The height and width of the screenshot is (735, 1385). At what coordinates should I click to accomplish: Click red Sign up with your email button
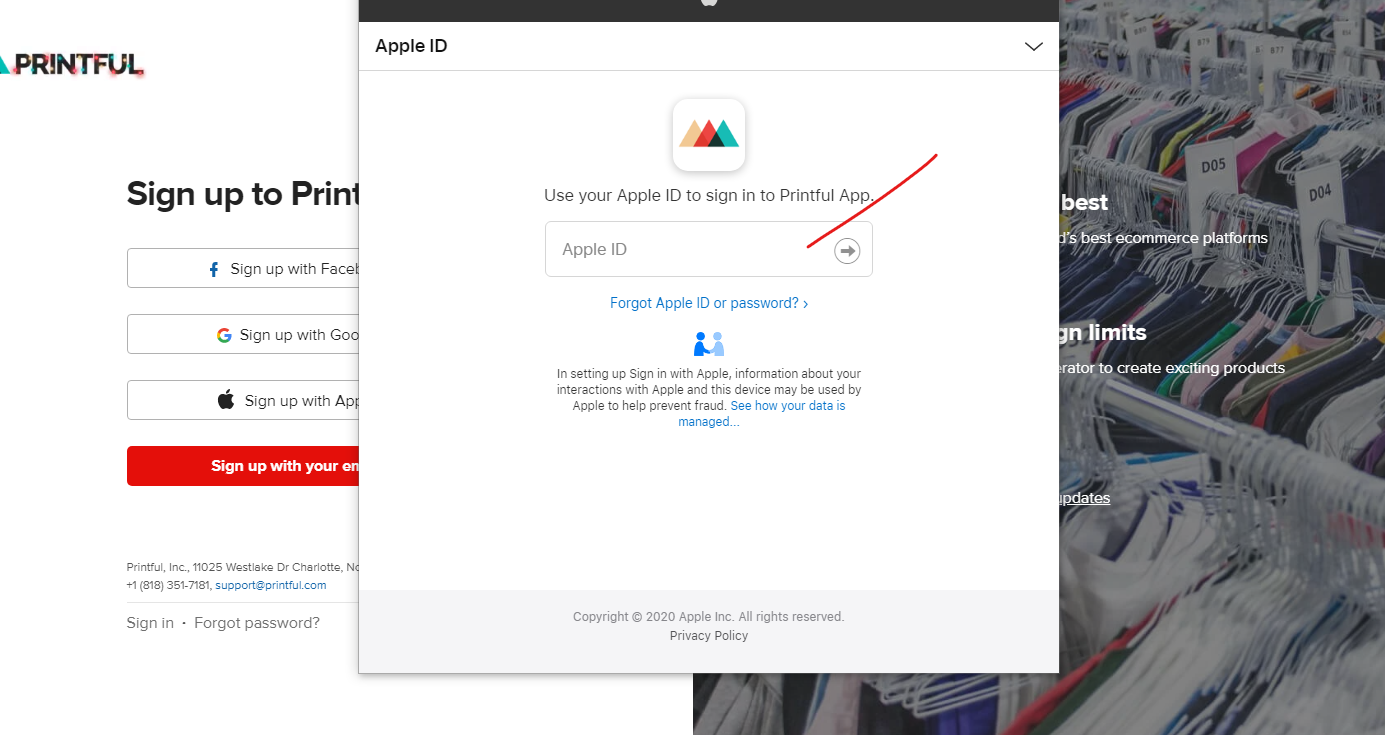point(243,466)
